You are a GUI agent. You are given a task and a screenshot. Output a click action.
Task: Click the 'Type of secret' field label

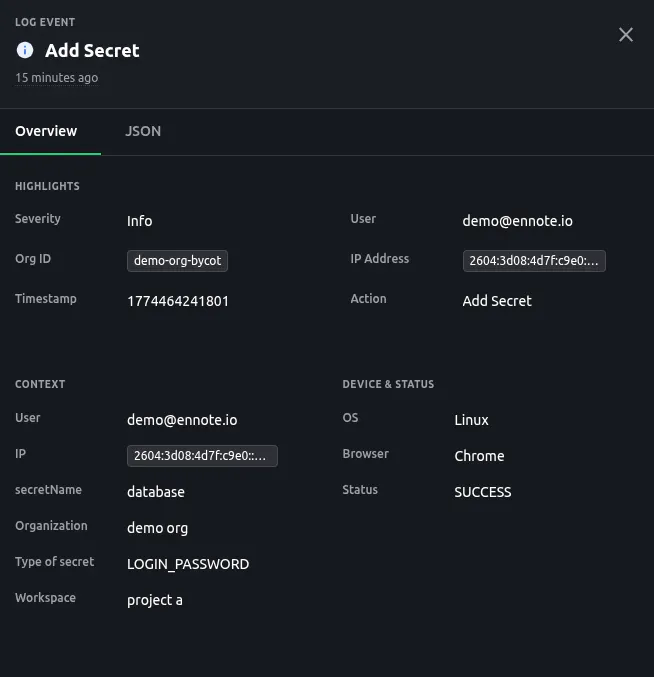pyautogui.click(x=54, y=561)
